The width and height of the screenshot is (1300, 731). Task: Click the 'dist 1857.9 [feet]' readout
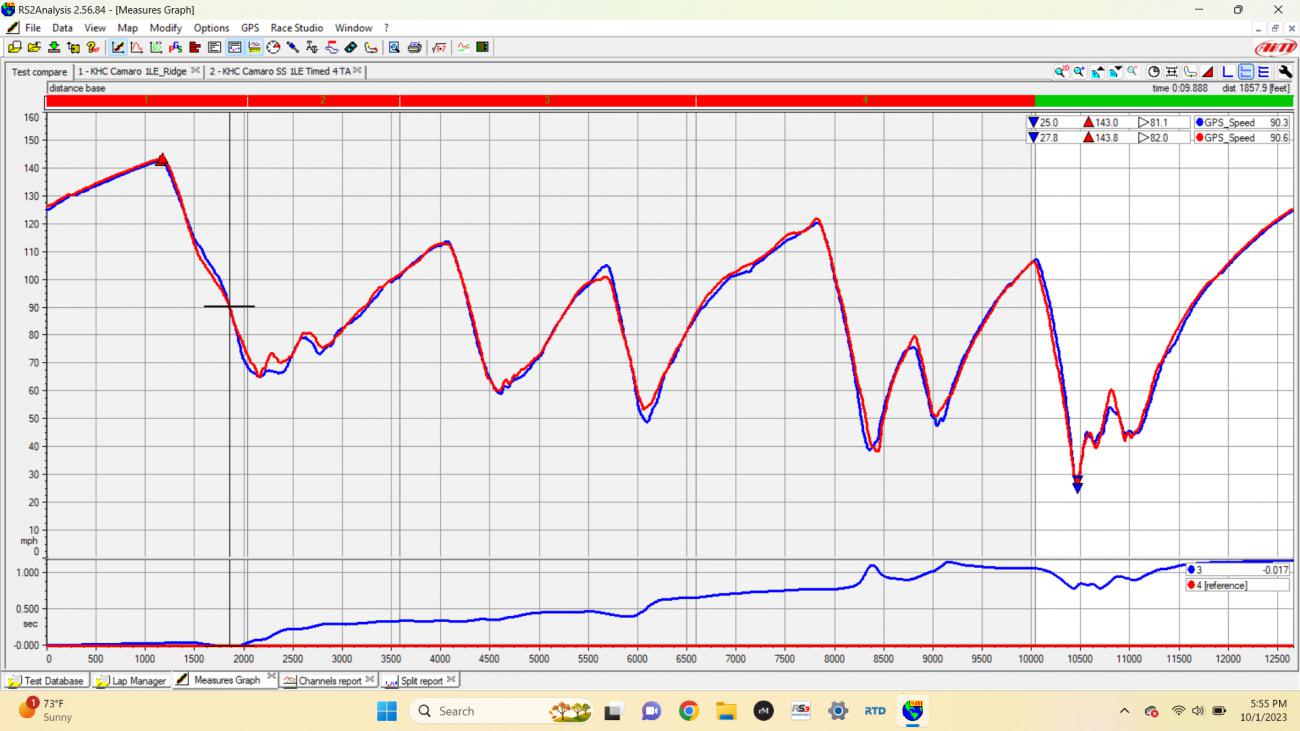click(x=1256, y=88)
